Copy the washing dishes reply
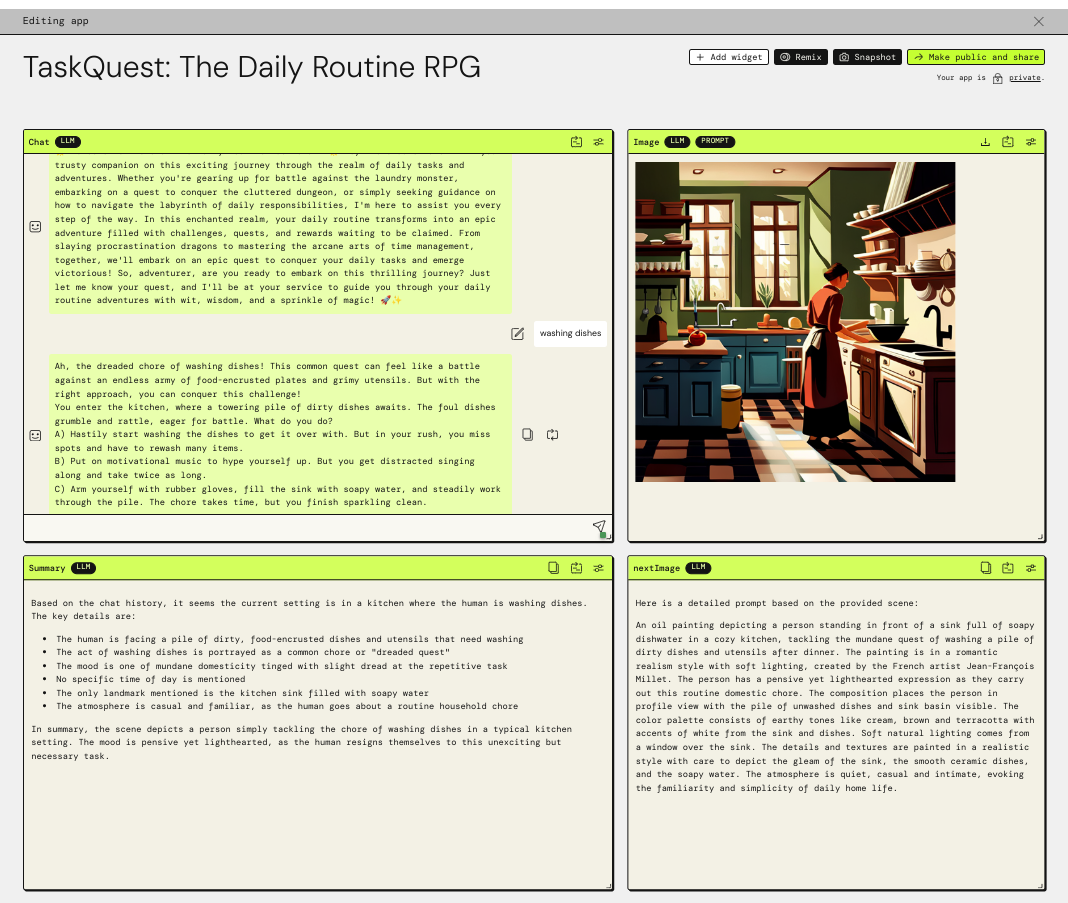1068x903 pixels. click(527, 434)
